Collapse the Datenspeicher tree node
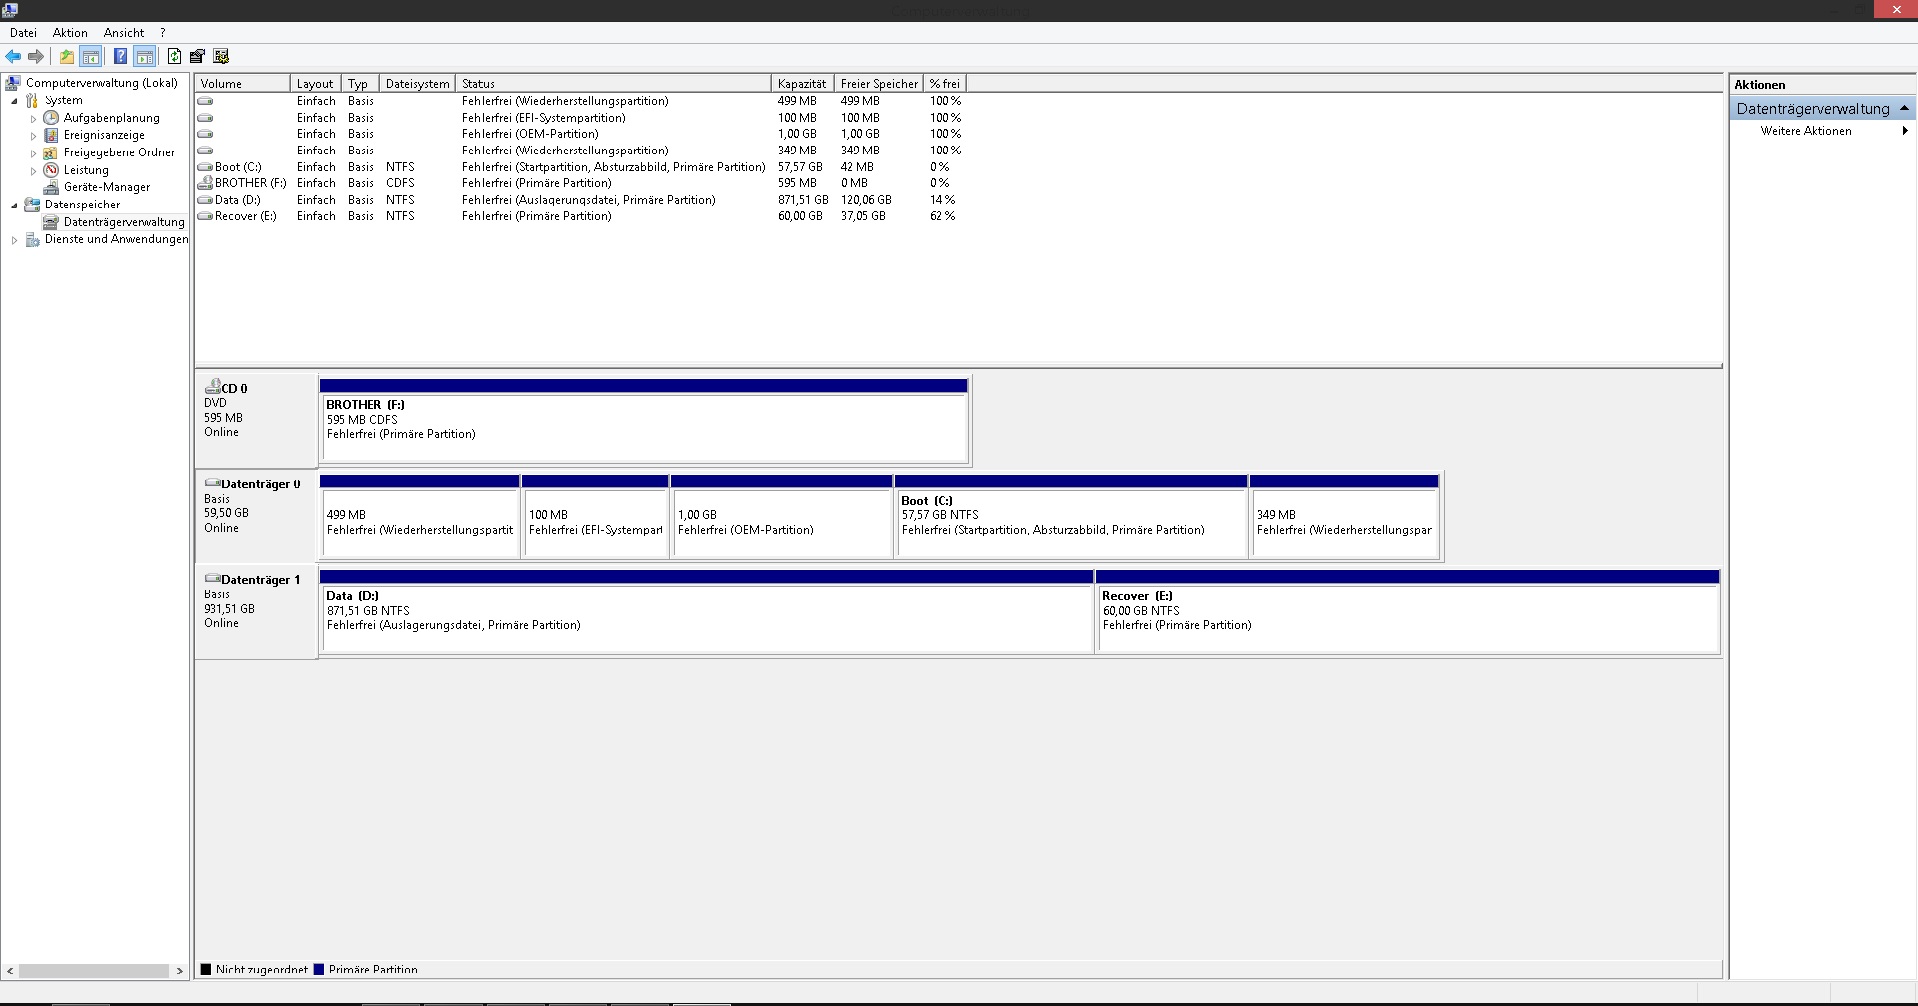 tap(14, 205)
